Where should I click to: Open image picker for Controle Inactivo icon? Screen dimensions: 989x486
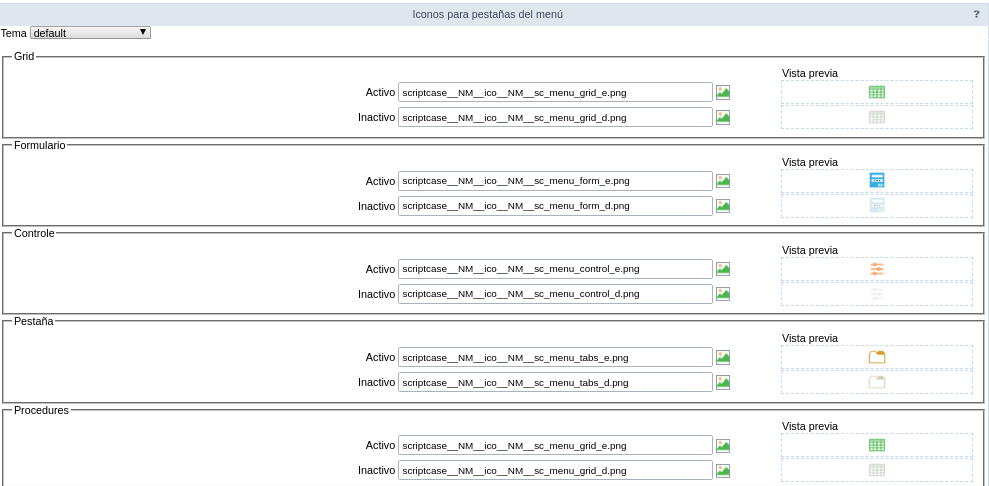pos(723,294)
